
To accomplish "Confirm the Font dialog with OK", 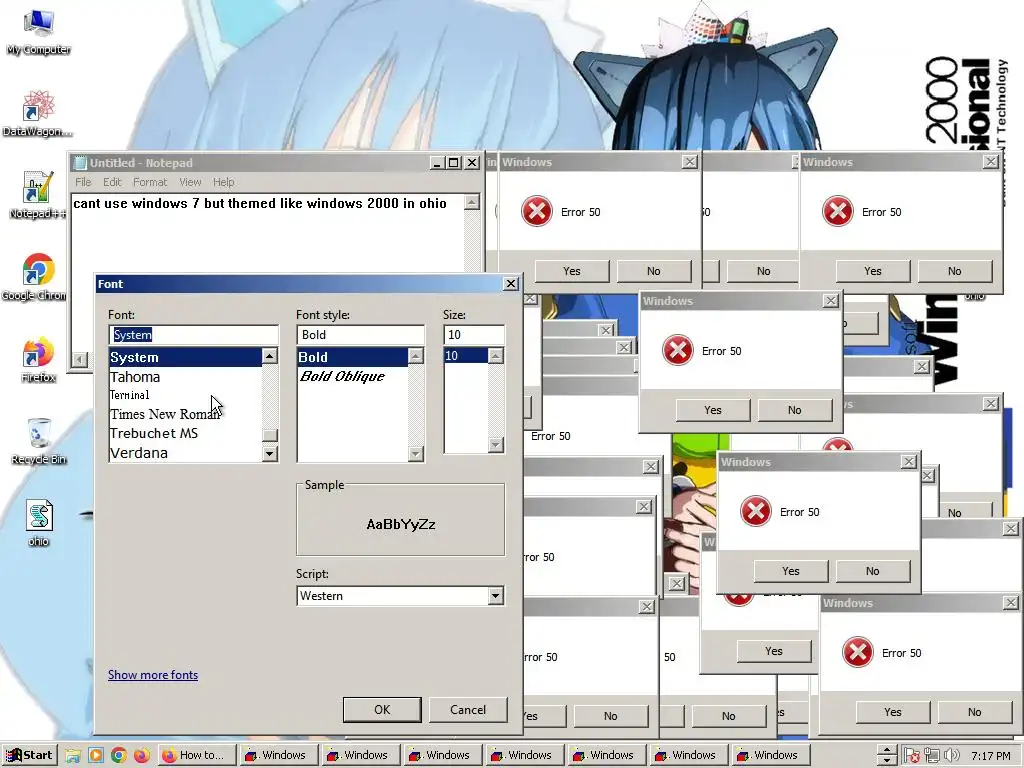I will (382, 710).
